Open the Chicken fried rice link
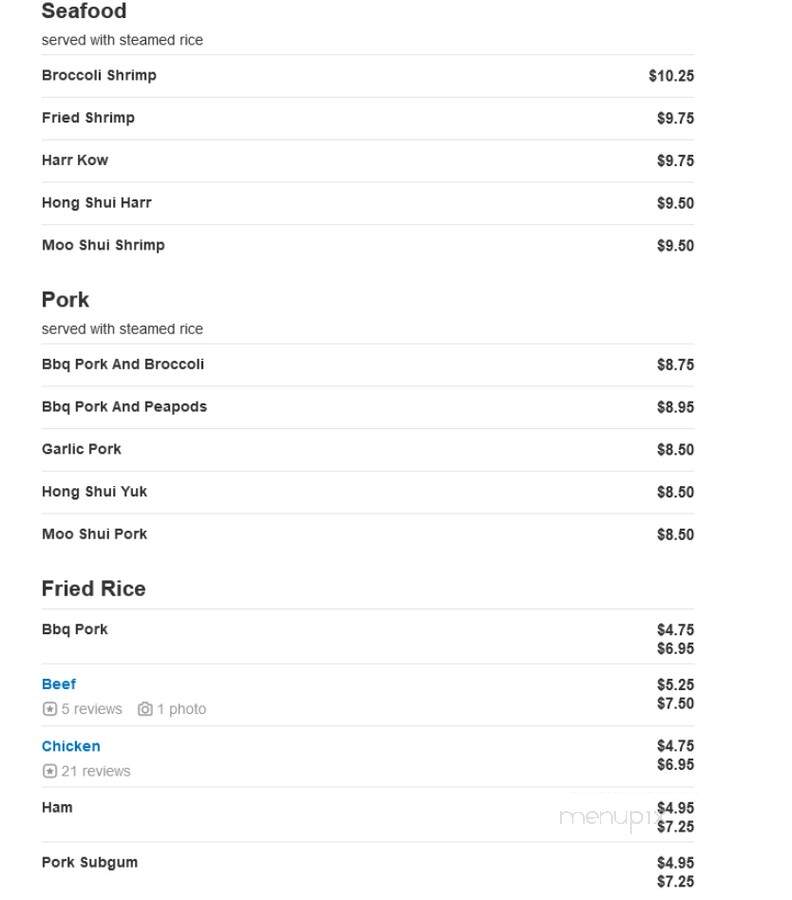This screenshot has height=900, width=792. (71, 746)
